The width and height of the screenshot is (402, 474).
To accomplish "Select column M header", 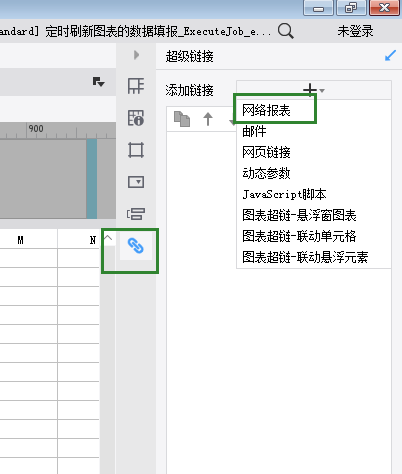I will pos(21,240).
